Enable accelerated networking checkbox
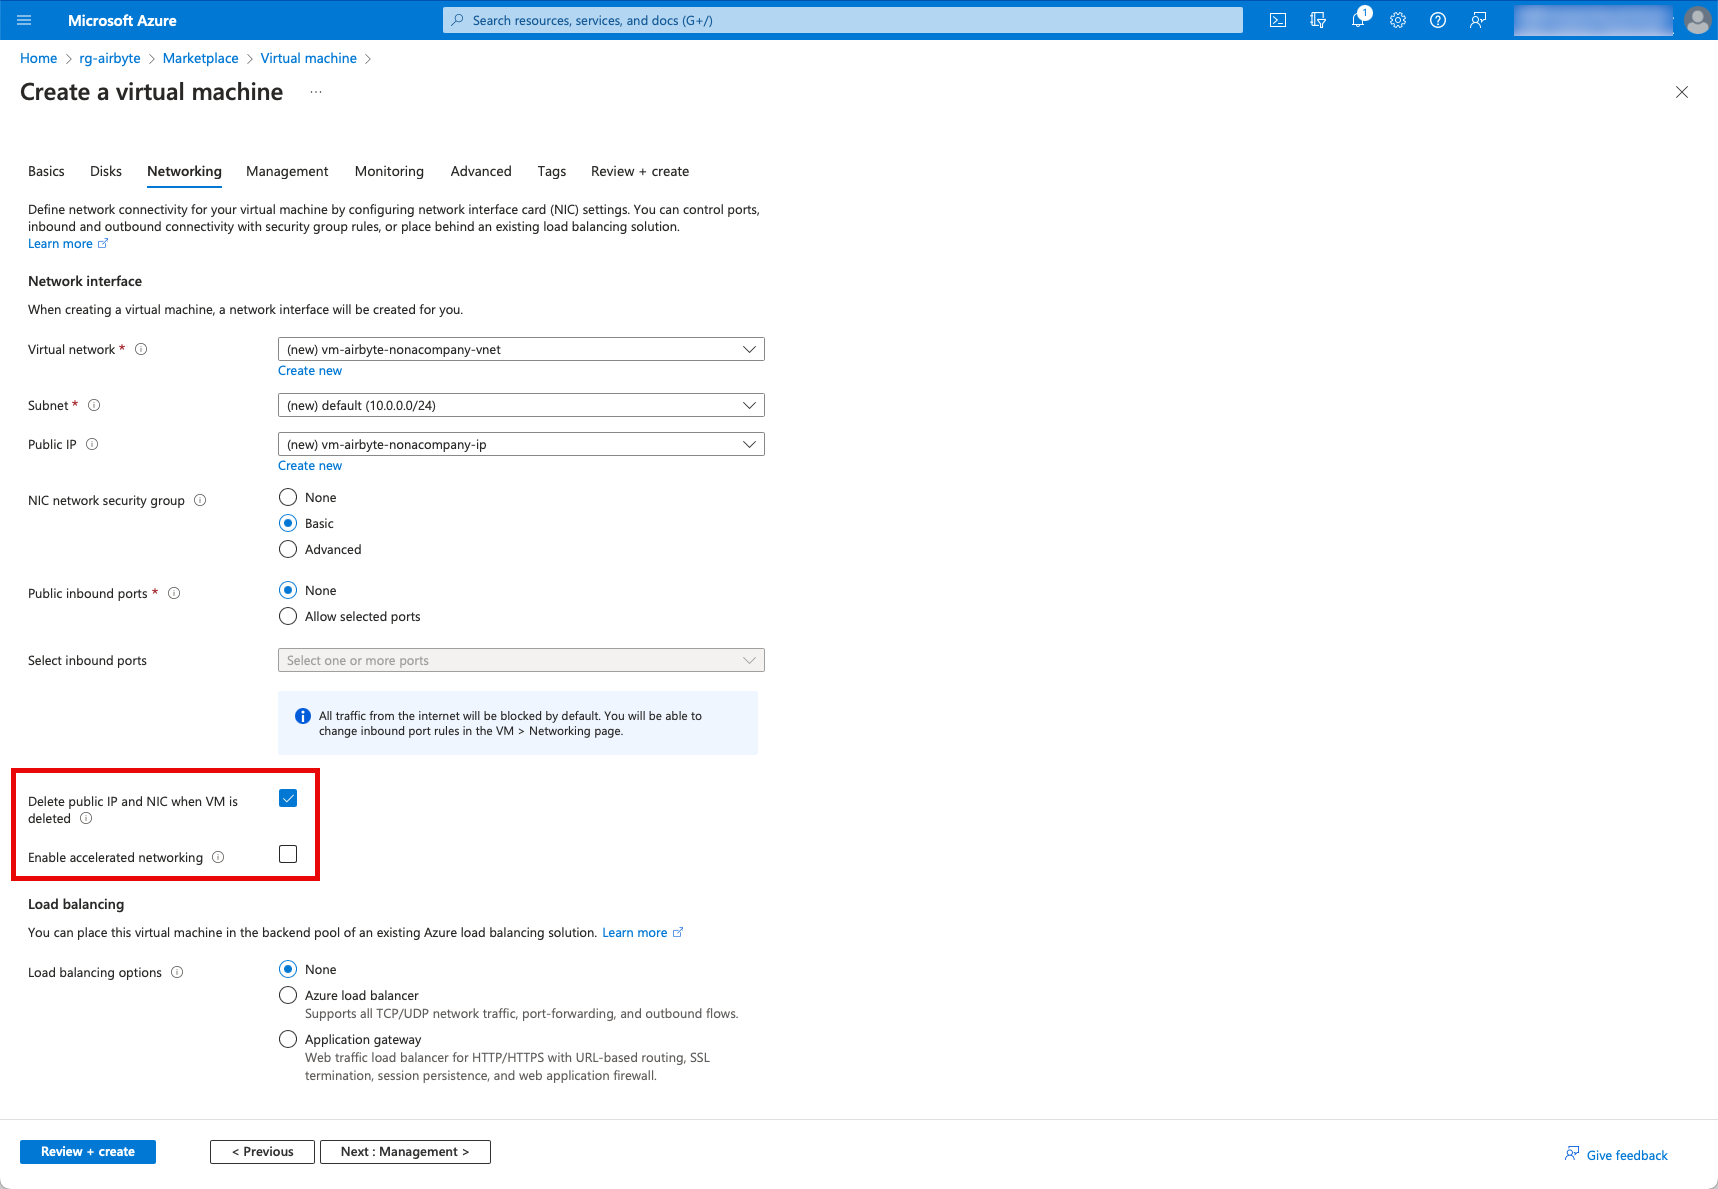The width and height of the screenshot is (1718, 1189). 288,854
